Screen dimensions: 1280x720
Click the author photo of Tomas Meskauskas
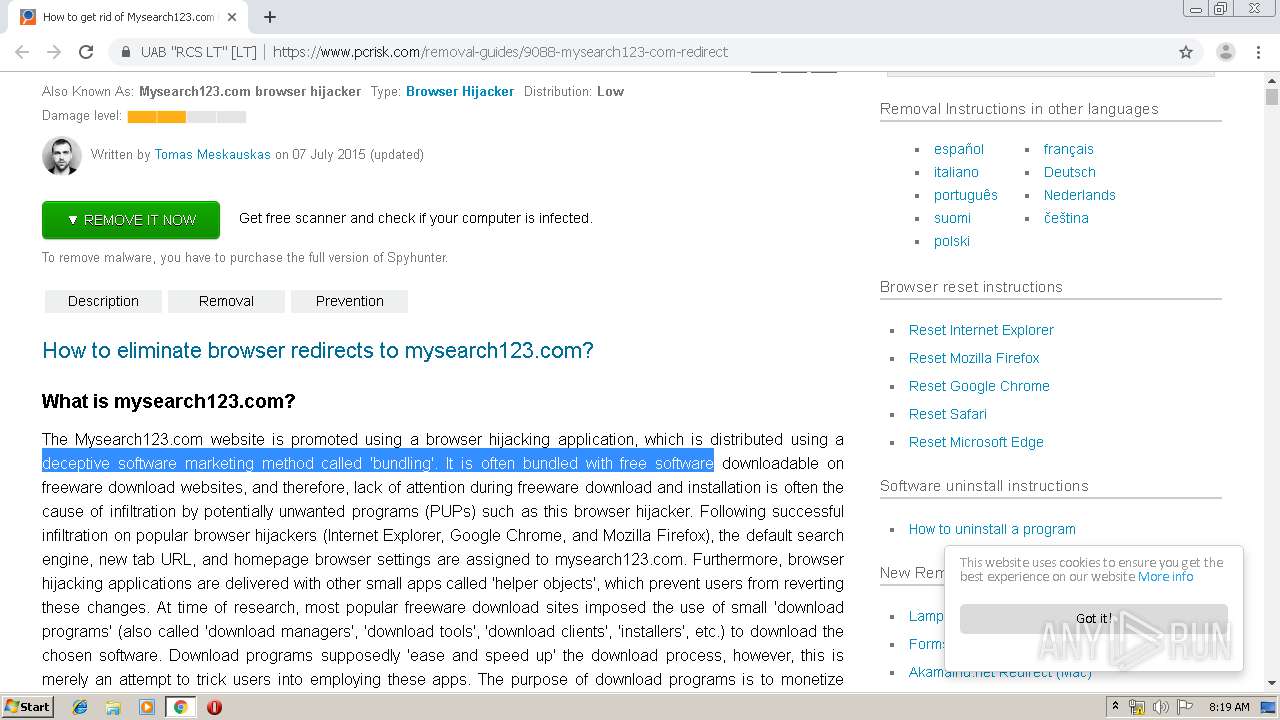point(61,156)
